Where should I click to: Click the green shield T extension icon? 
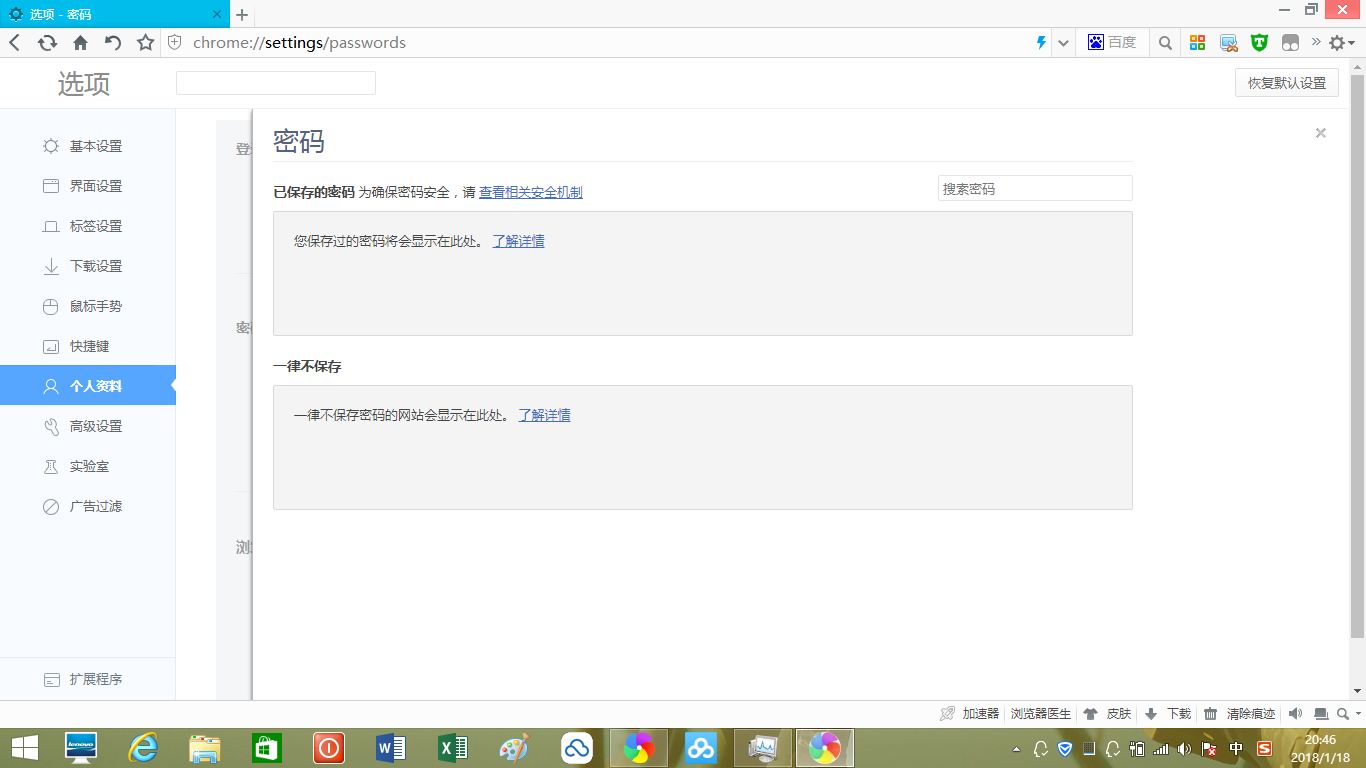pyautogui.click(x=1260, y=43)
